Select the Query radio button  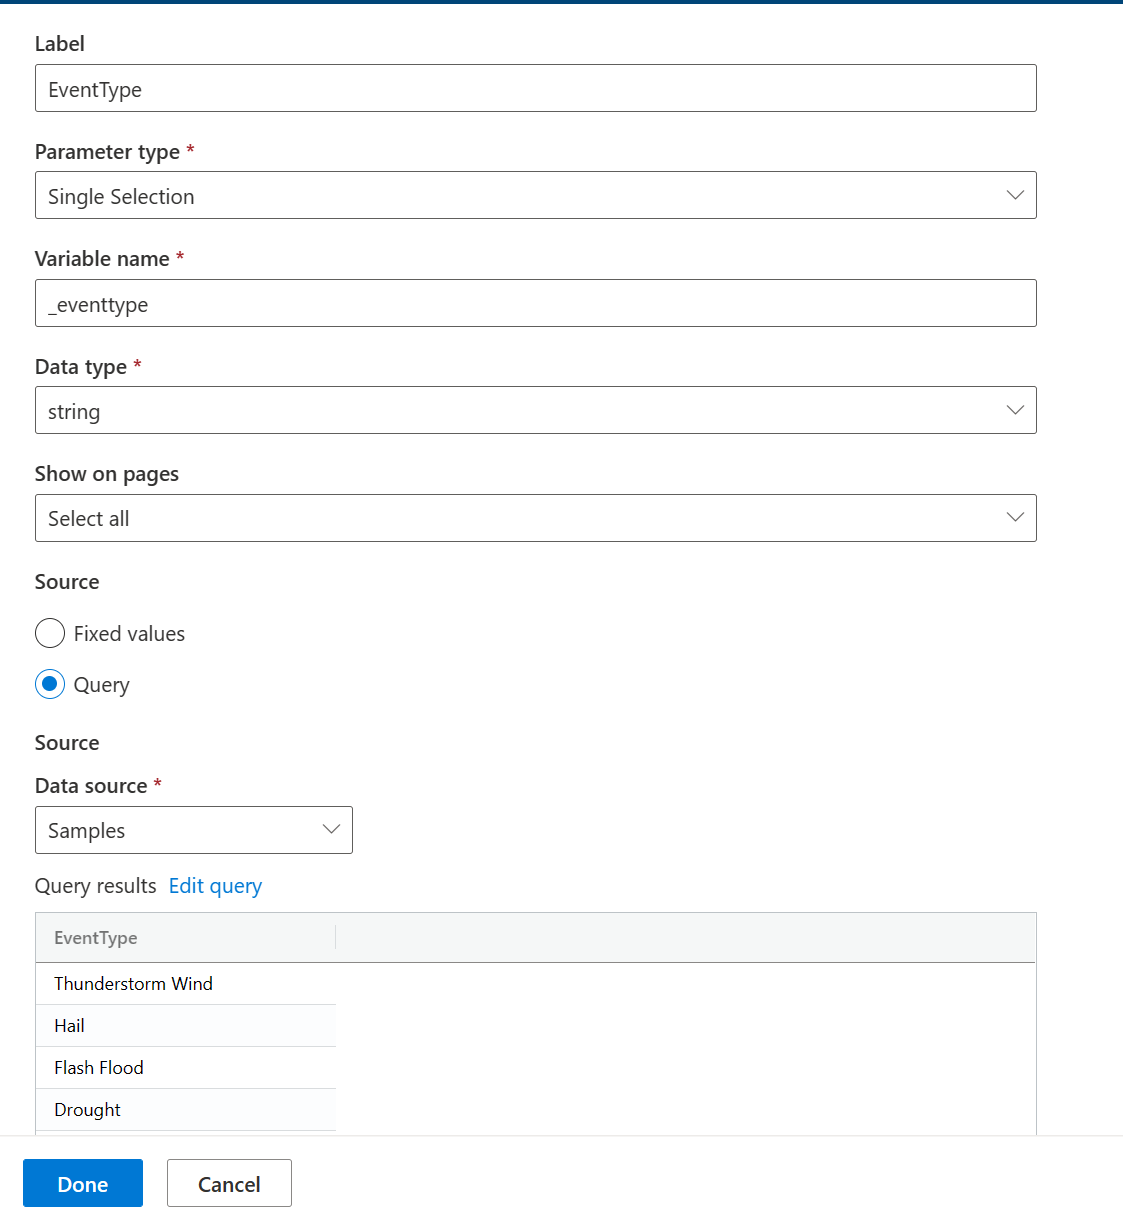tap(50, 684)
